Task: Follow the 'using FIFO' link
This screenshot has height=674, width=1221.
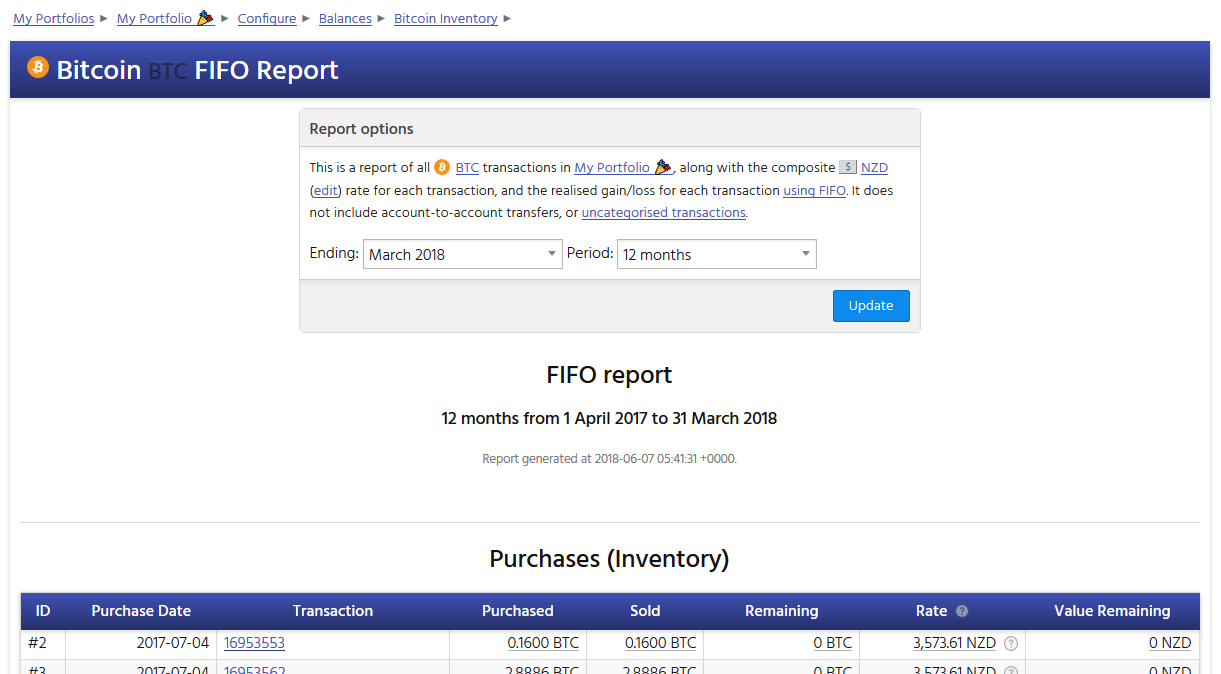Action: [814, 190]
